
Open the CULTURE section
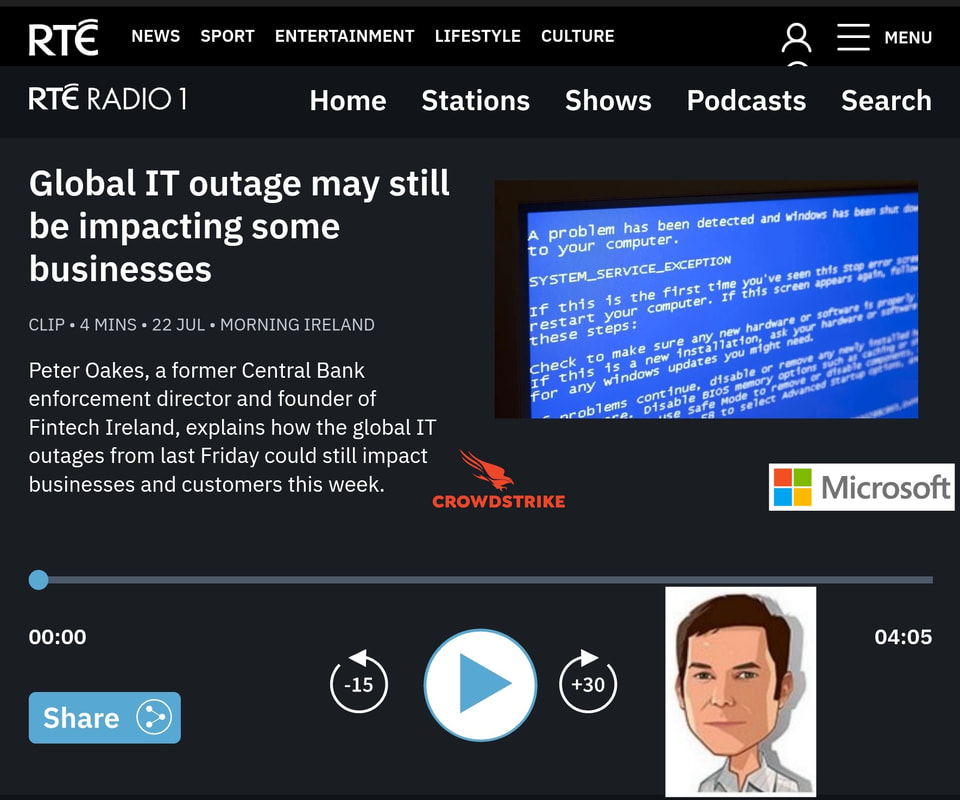click(577, 36)
